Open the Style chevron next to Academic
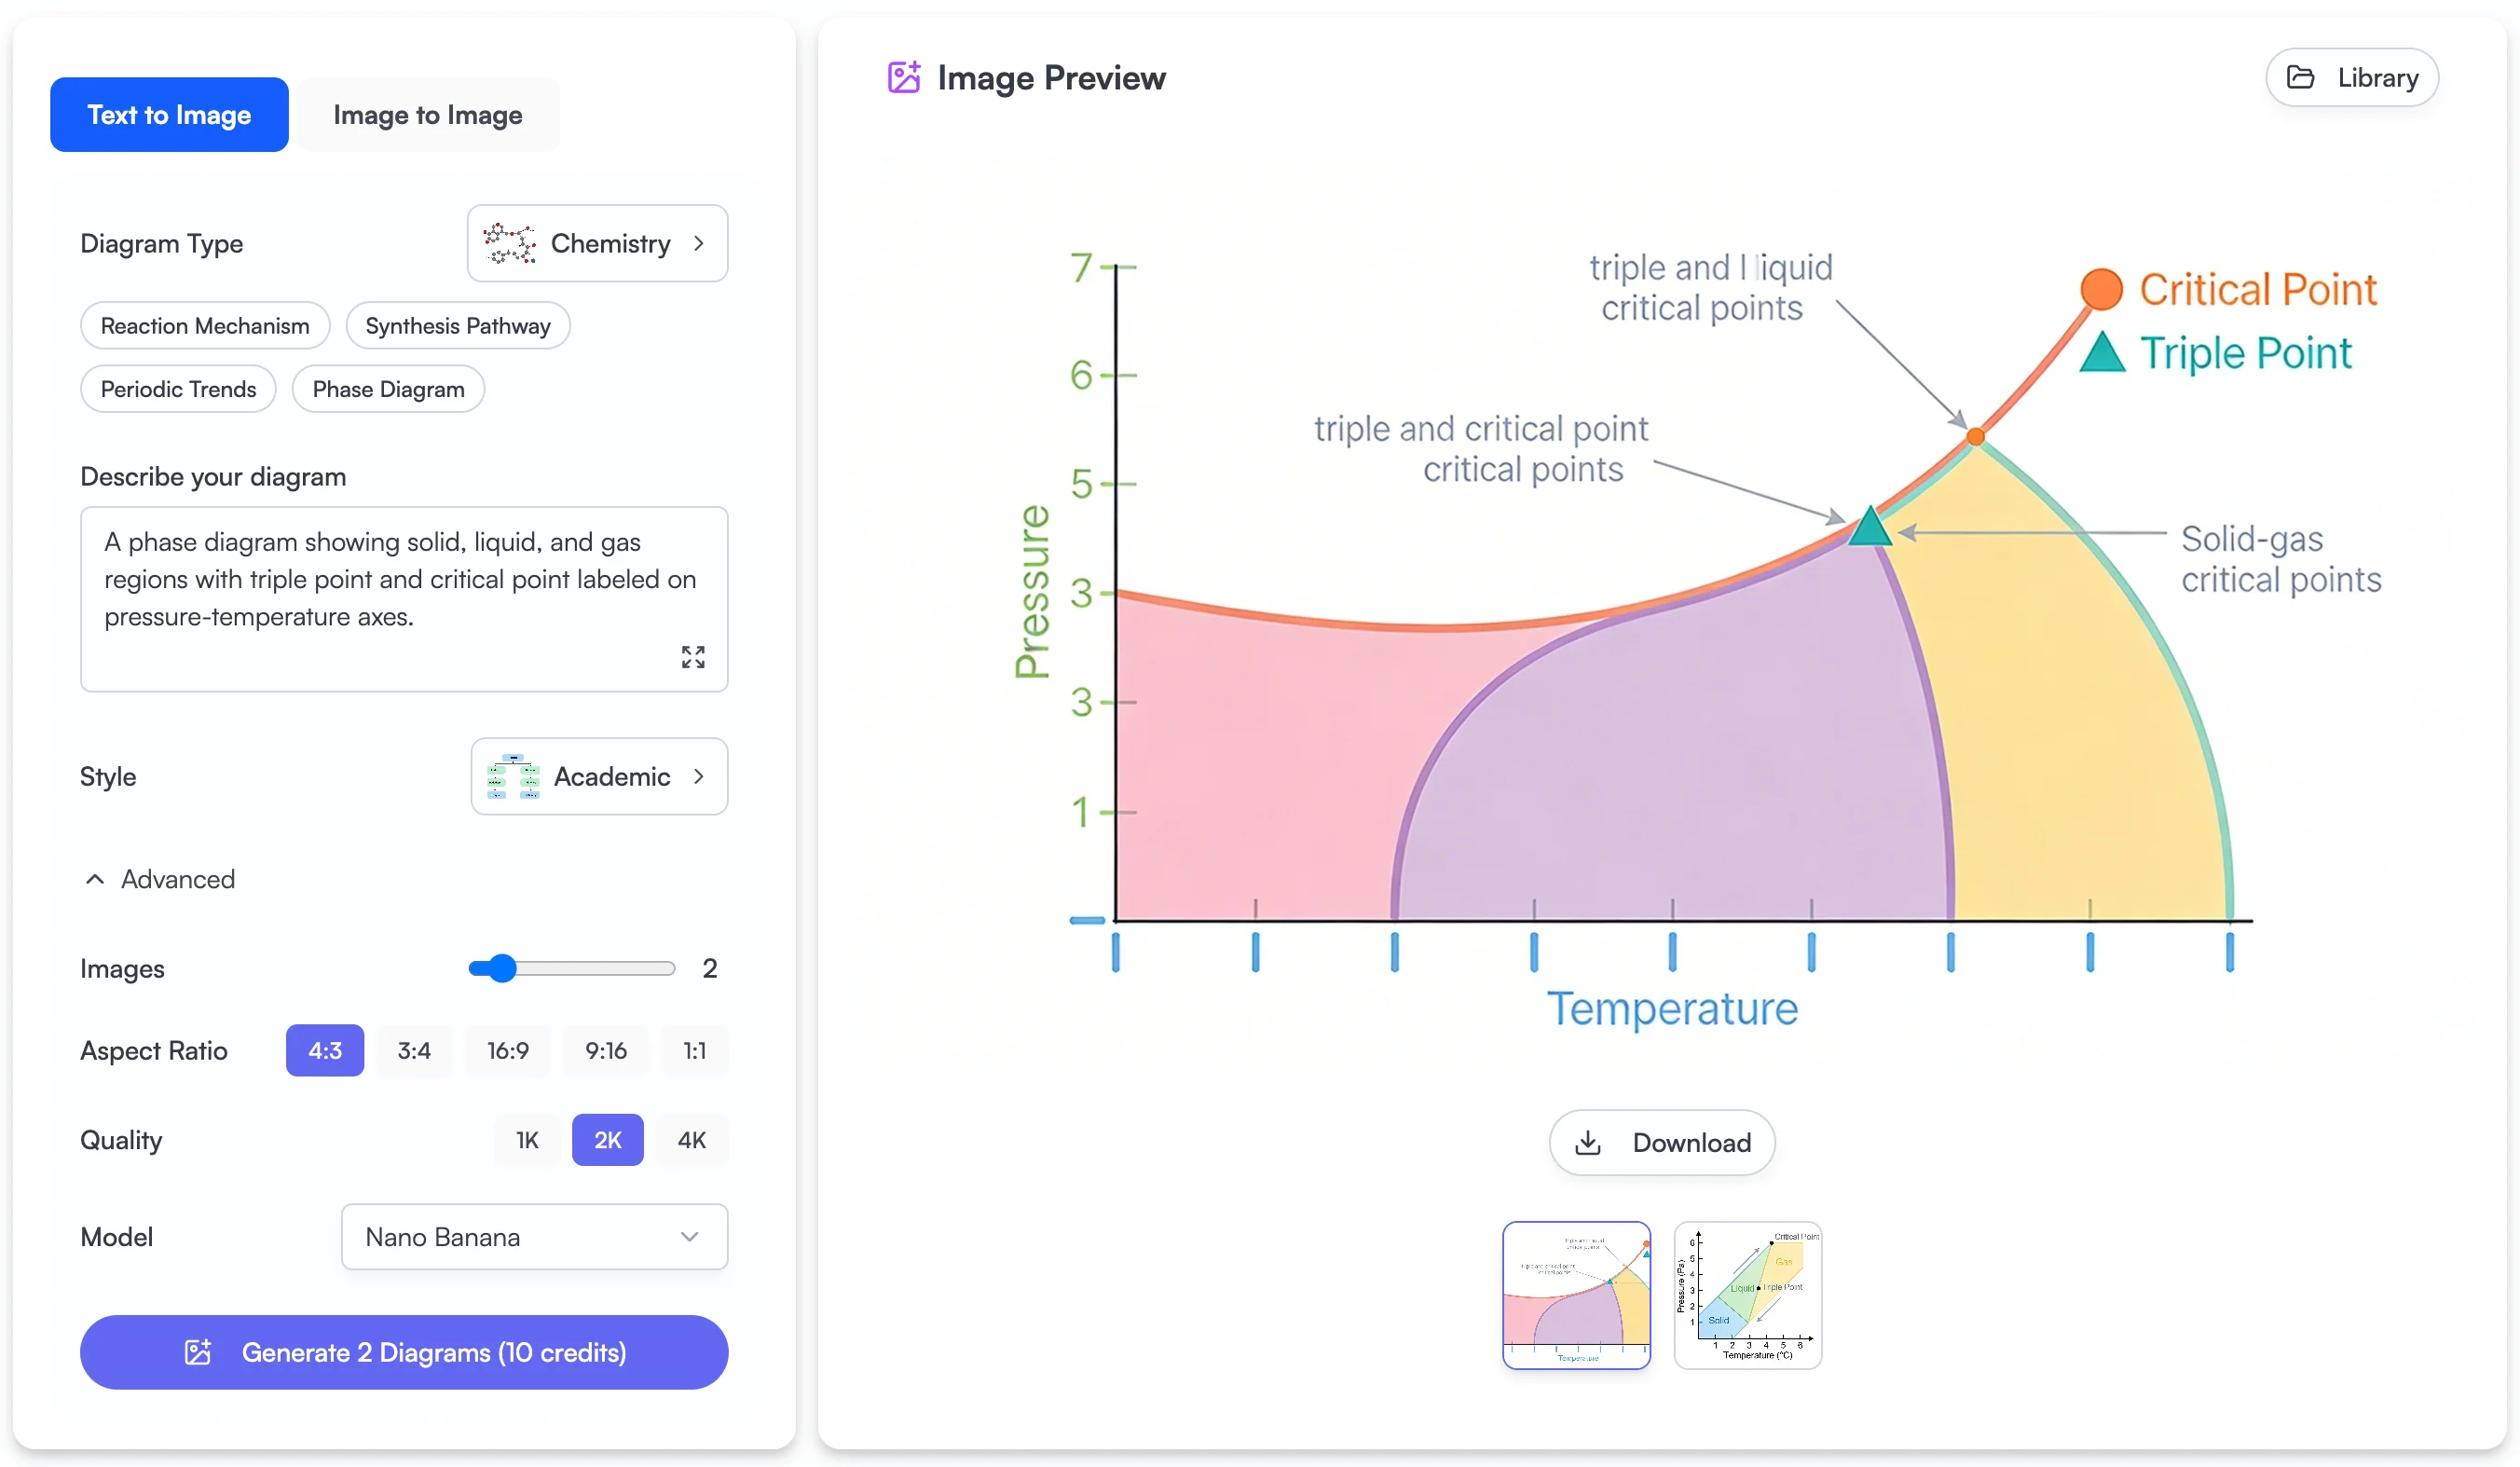Screen dimensions: 2520x1467 pos(700,776)
